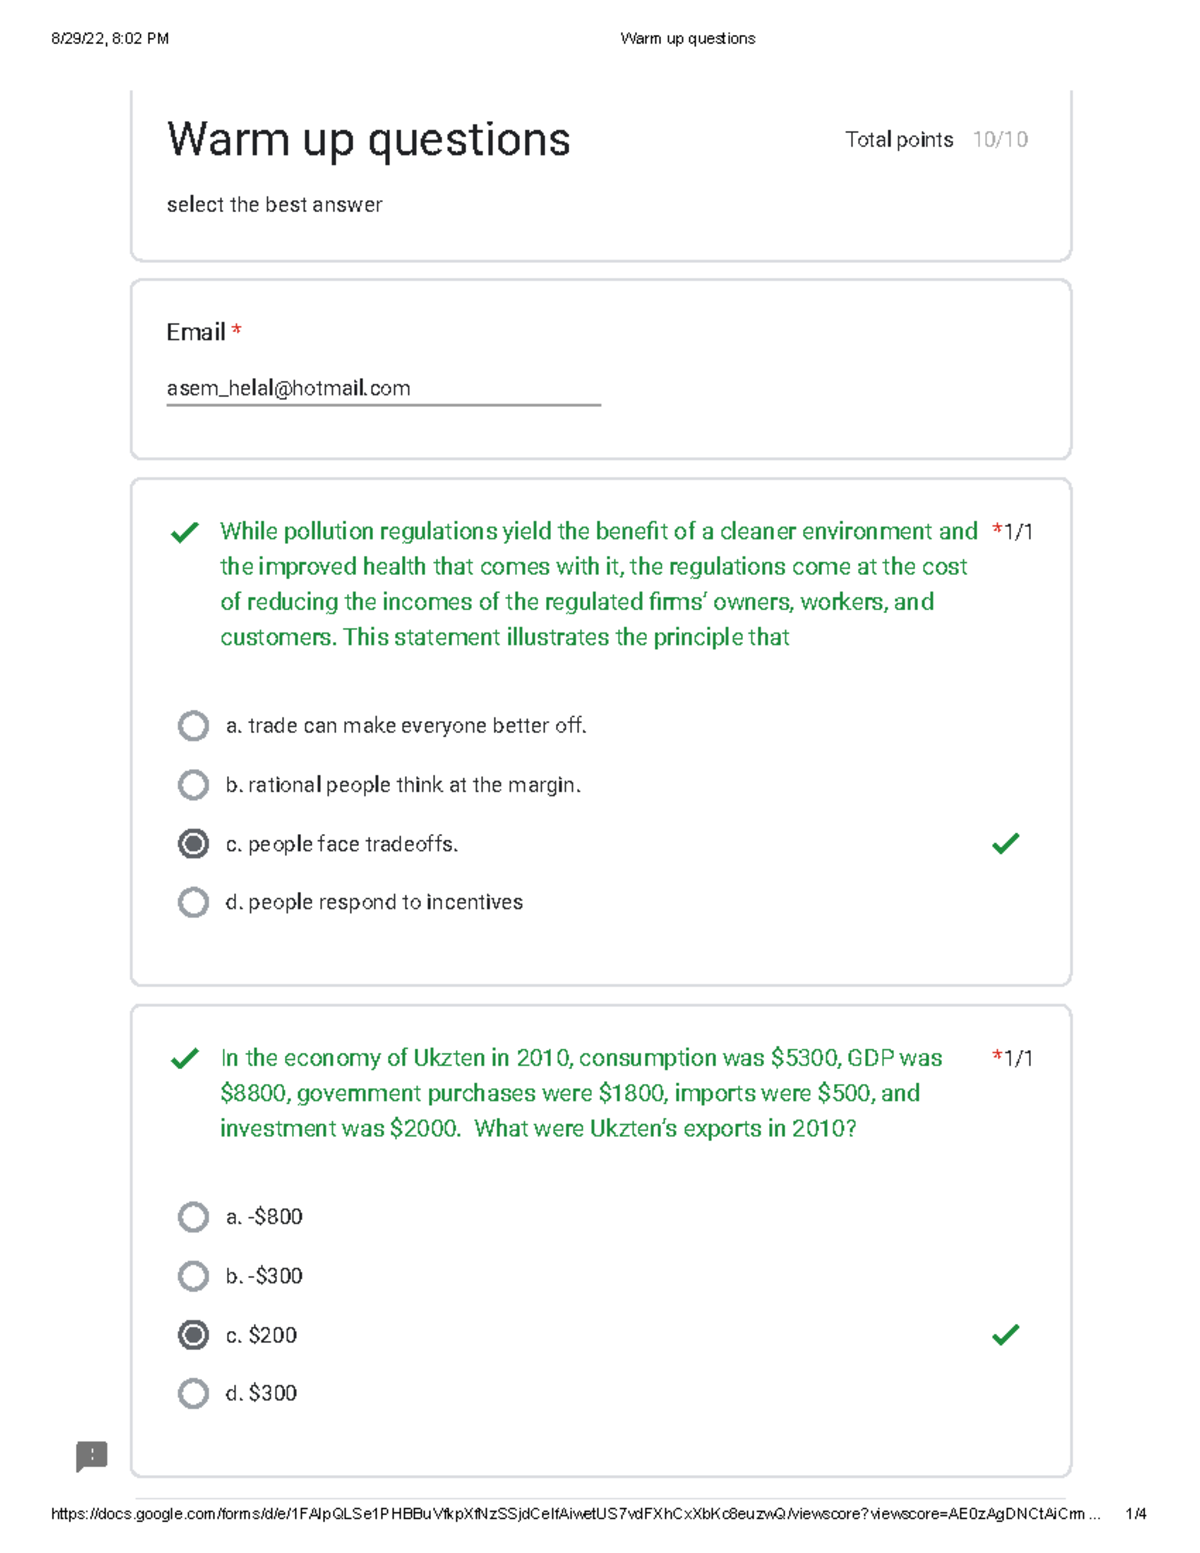This screenshot has height=1553, width=1200.
Task: Click the green check mark beside answer '$200'
Action: 1005,1334
